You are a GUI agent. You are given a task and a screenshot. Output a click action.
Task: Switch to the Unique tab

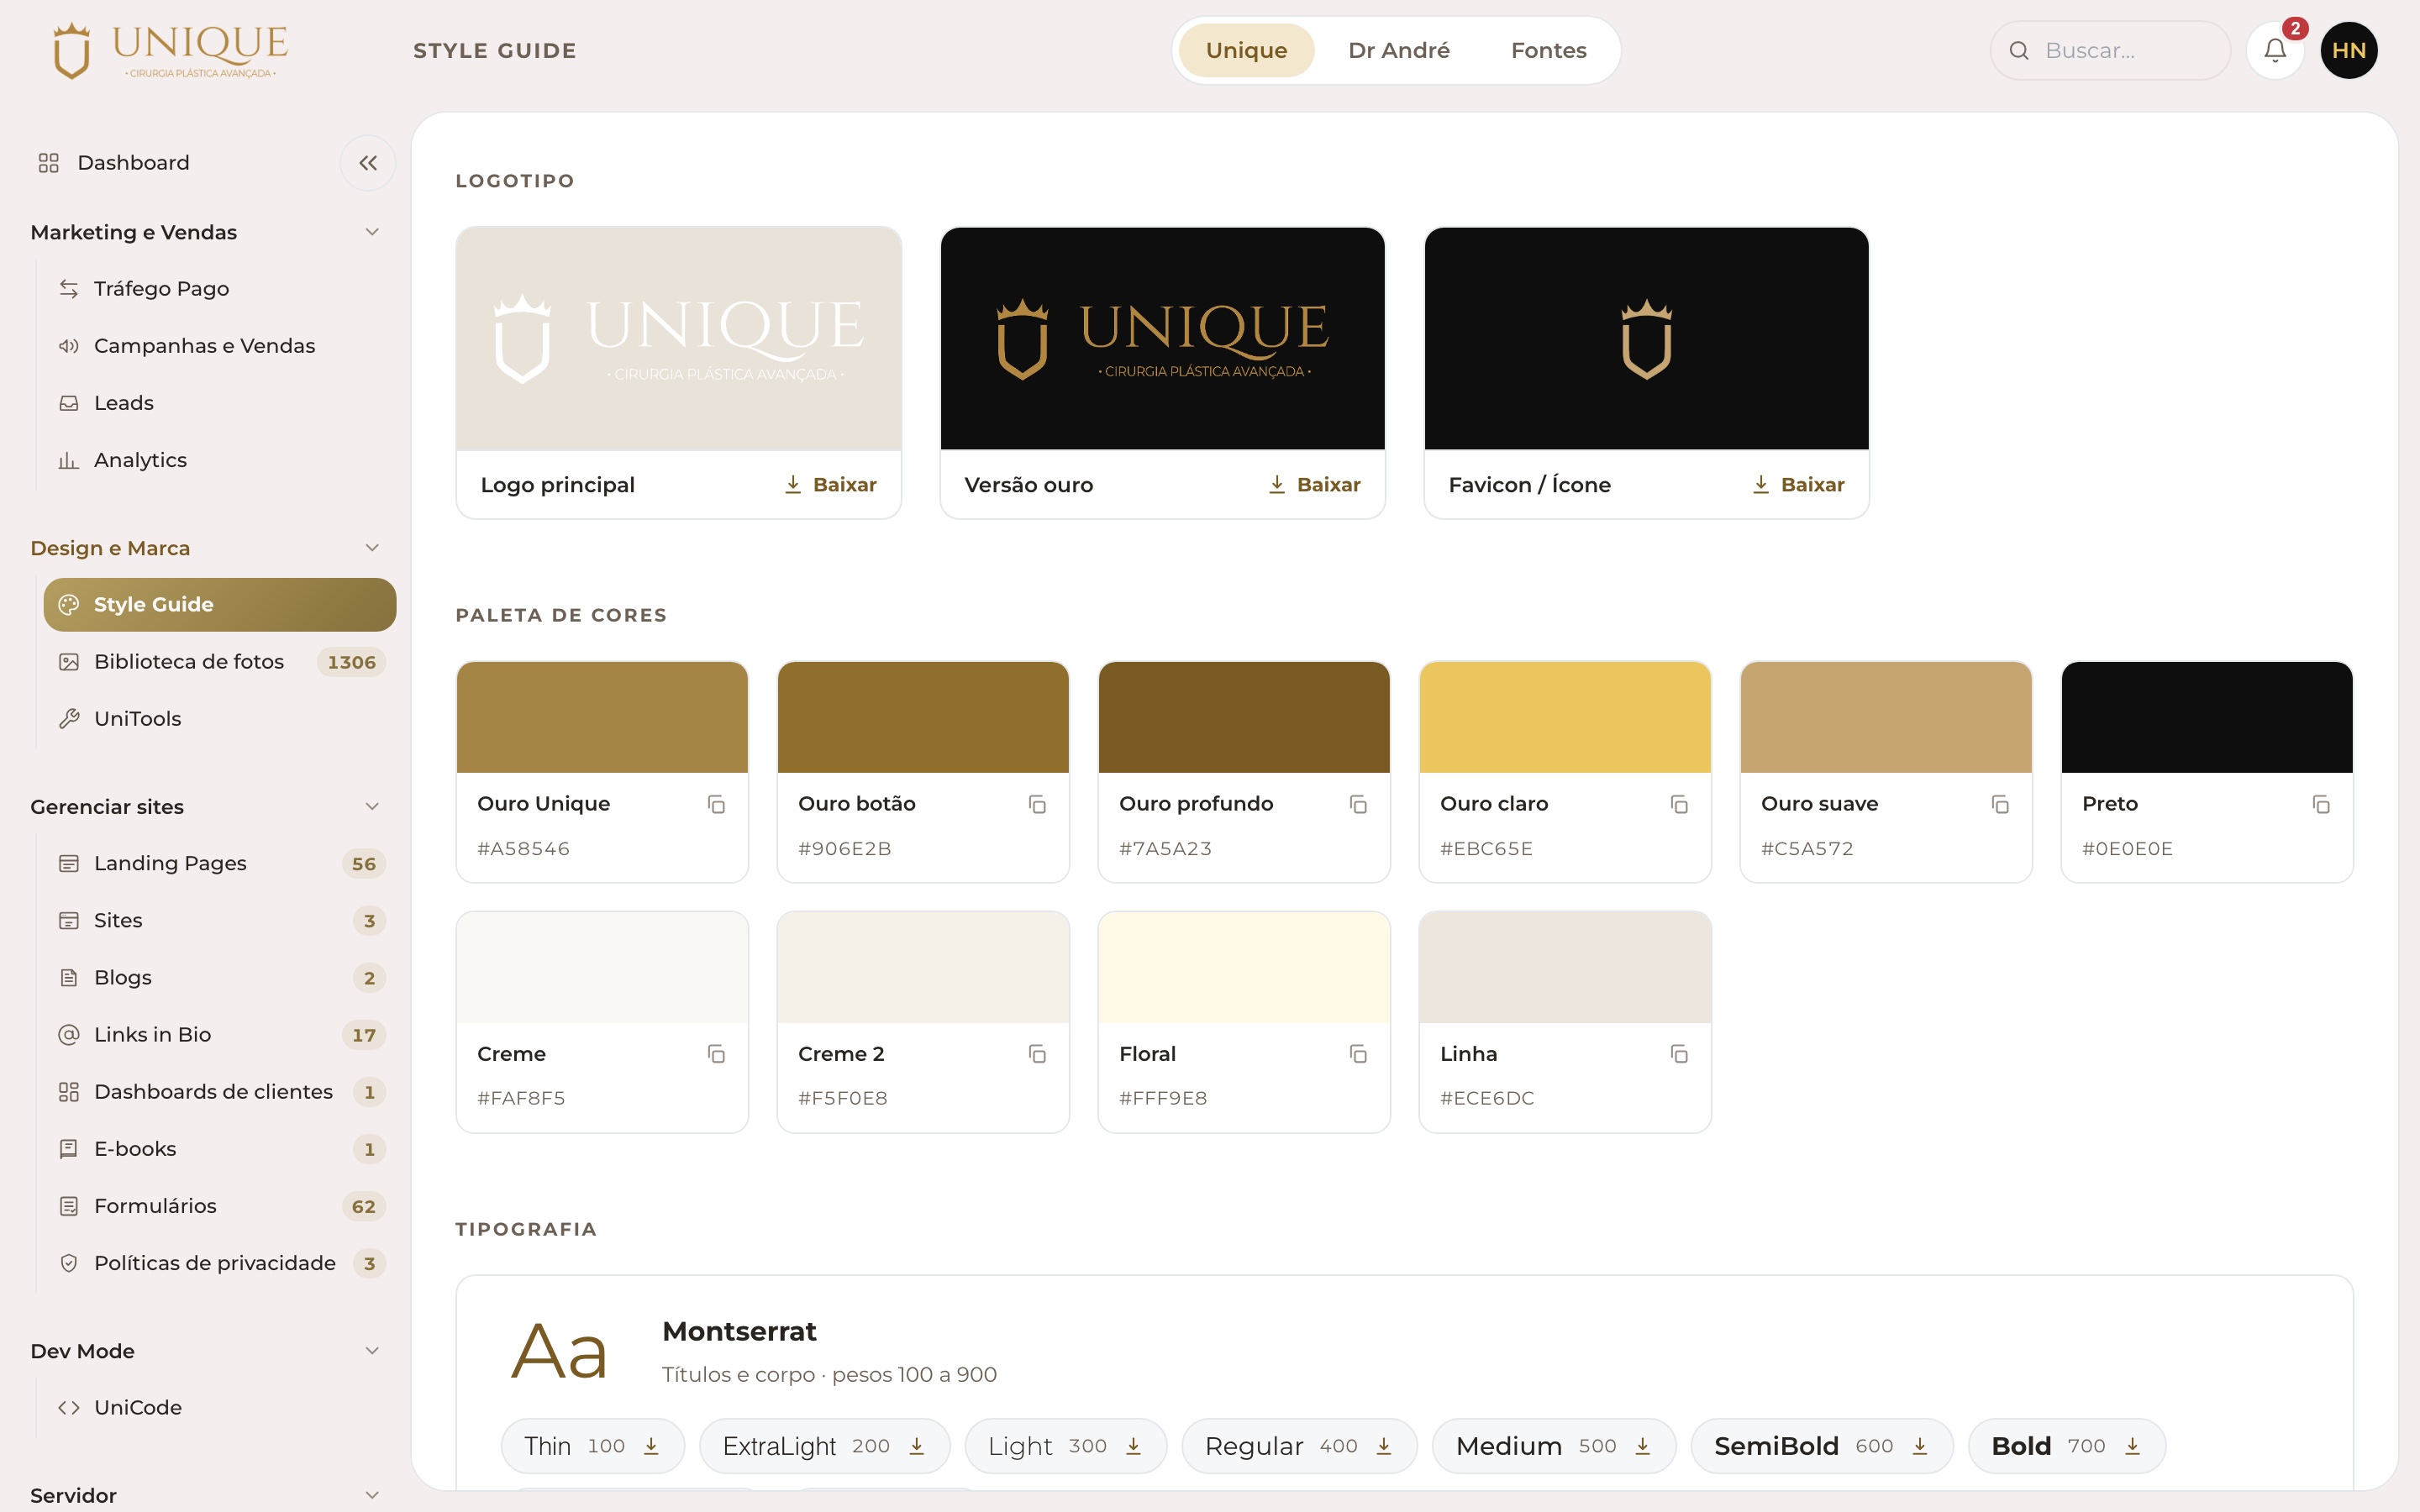1246,50
